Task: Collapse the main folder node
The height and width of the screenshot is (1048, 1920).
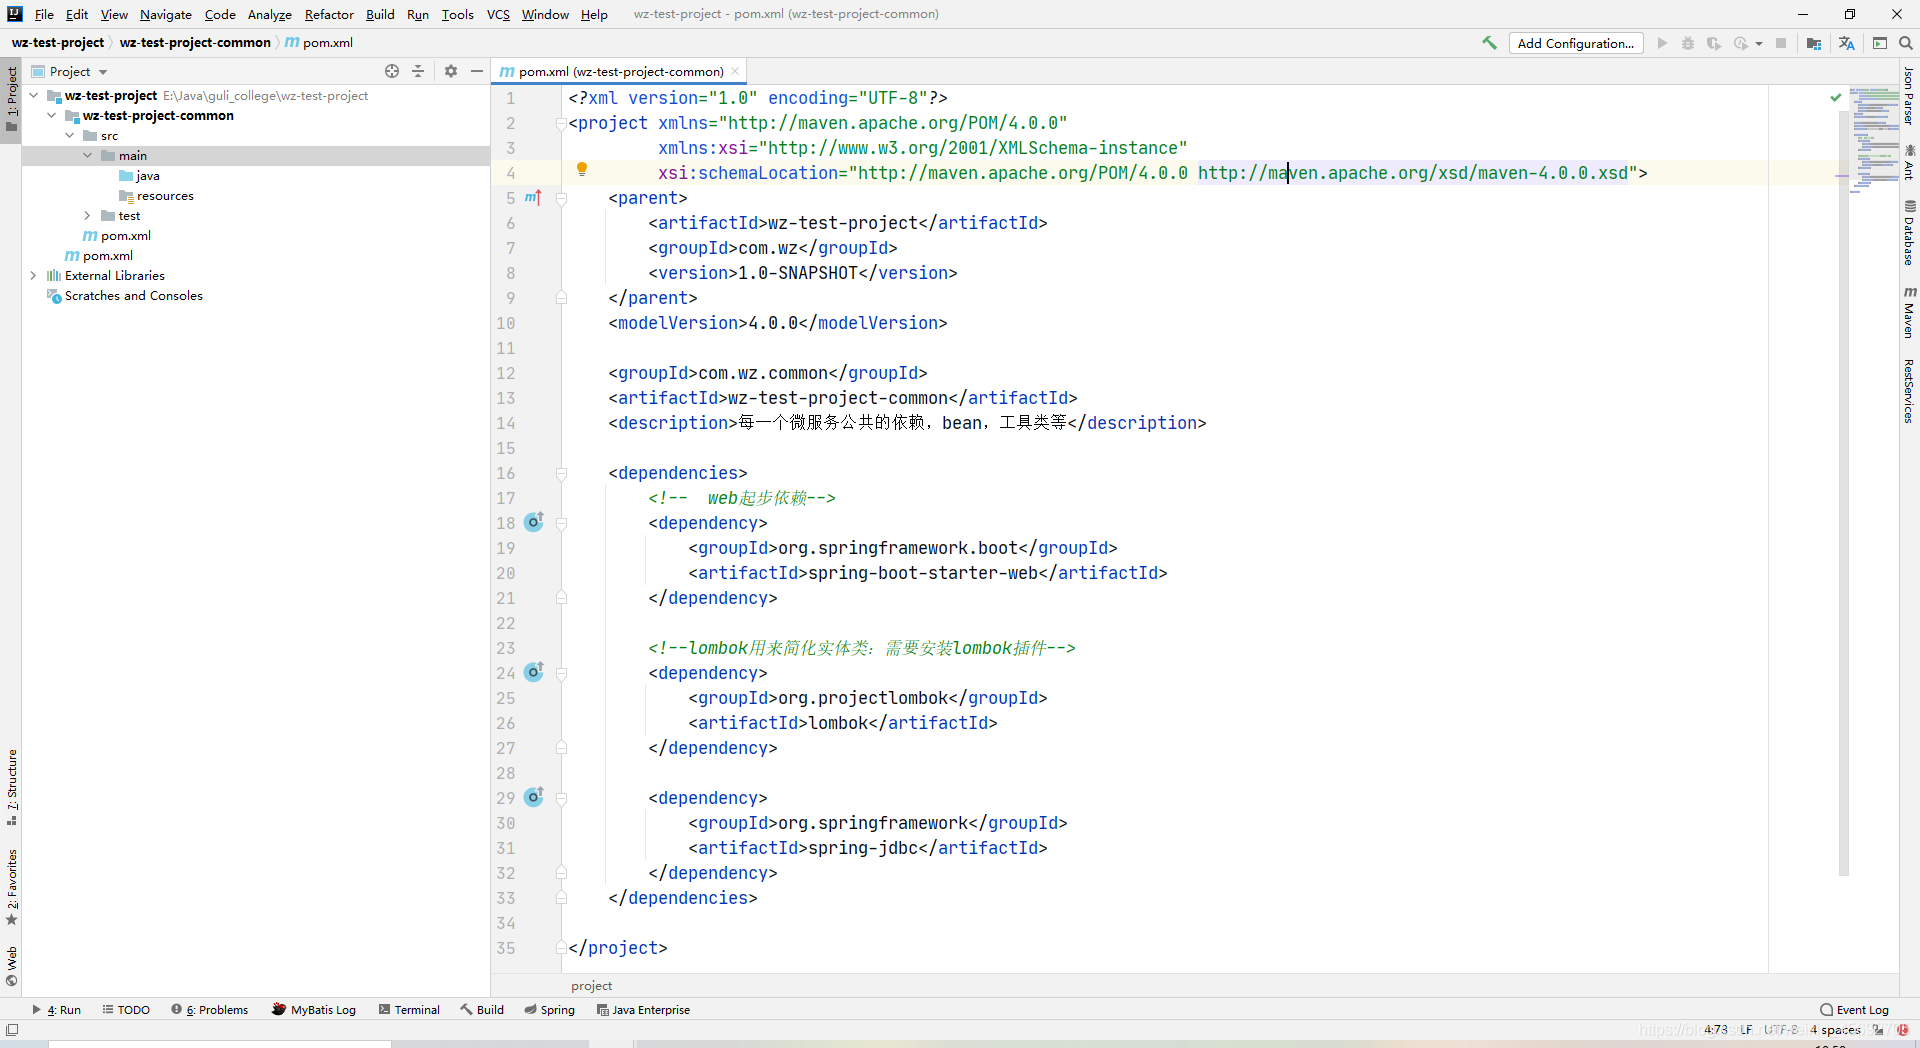Action: click(x=88, y=155)
